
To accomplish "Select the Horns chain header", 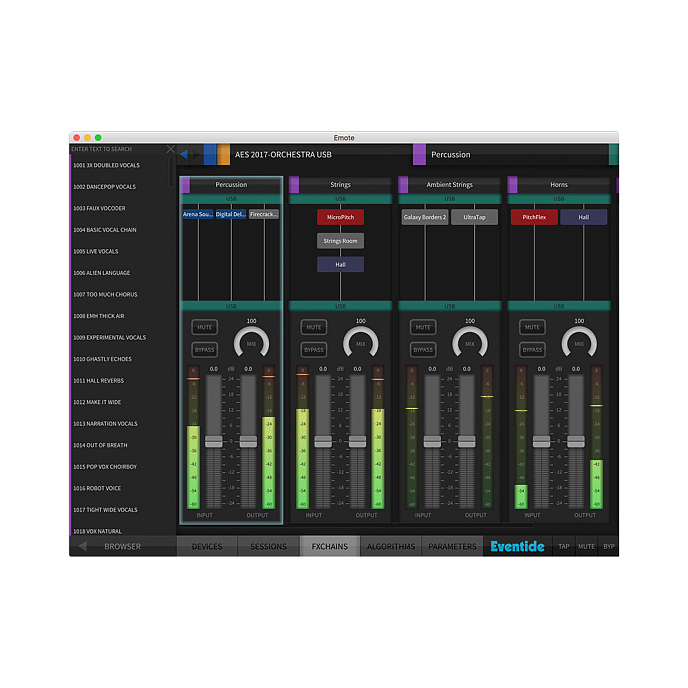I will click(x=559, y=185).
